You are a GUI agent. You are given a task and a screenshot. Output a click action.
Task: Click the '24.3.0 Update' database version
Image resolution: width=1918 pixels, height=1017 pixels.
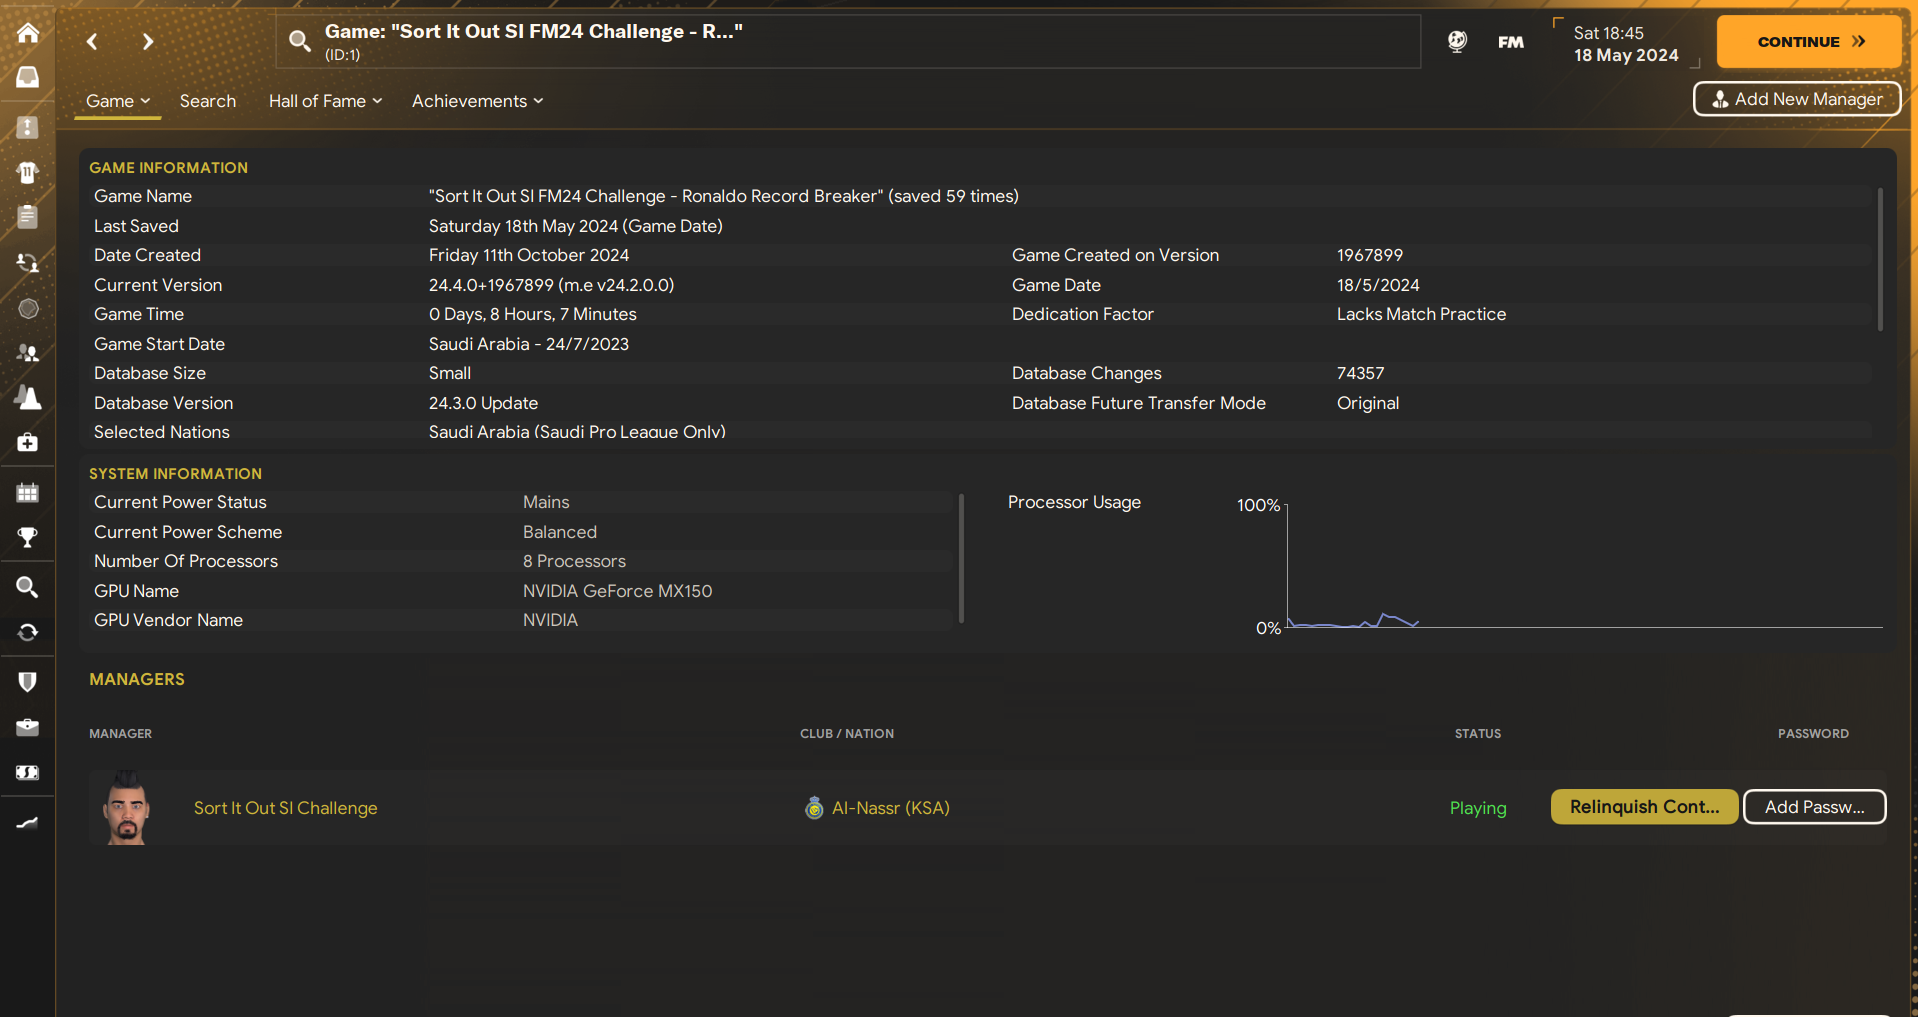click(484, 403)
